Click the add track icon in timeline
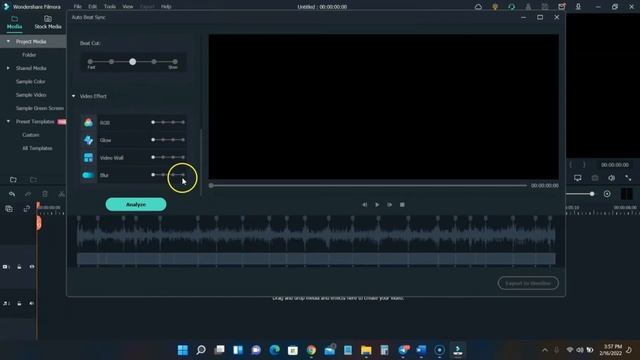 point(9,209)
